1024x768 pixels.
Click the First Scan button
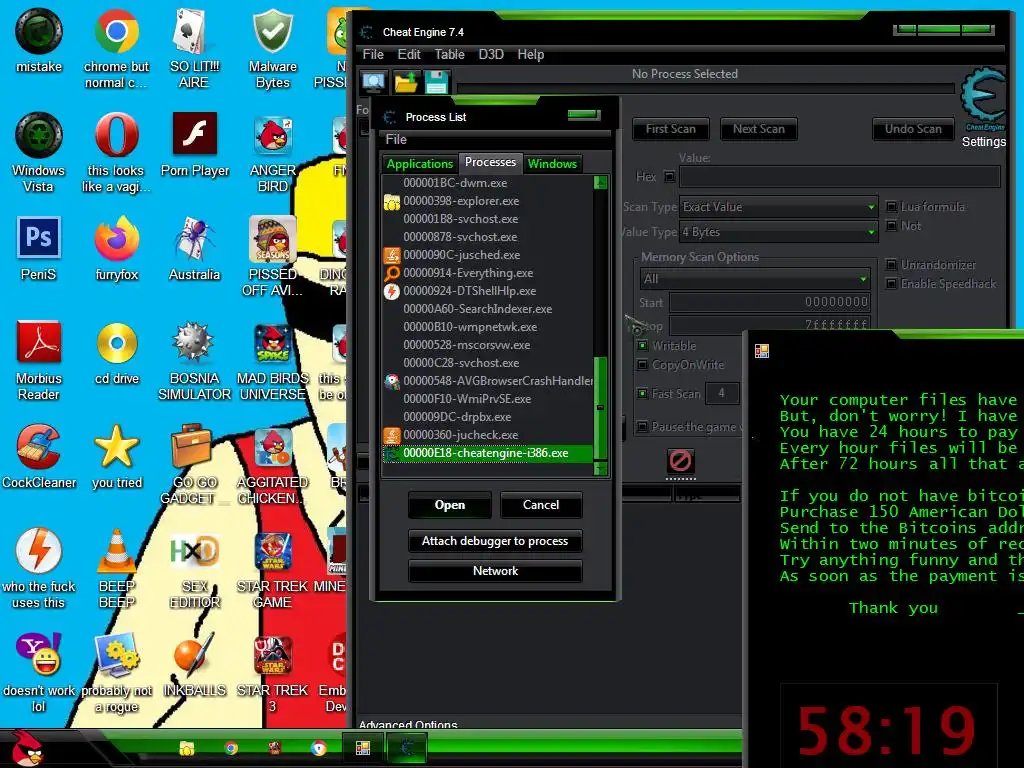click(x=671, y=129)
